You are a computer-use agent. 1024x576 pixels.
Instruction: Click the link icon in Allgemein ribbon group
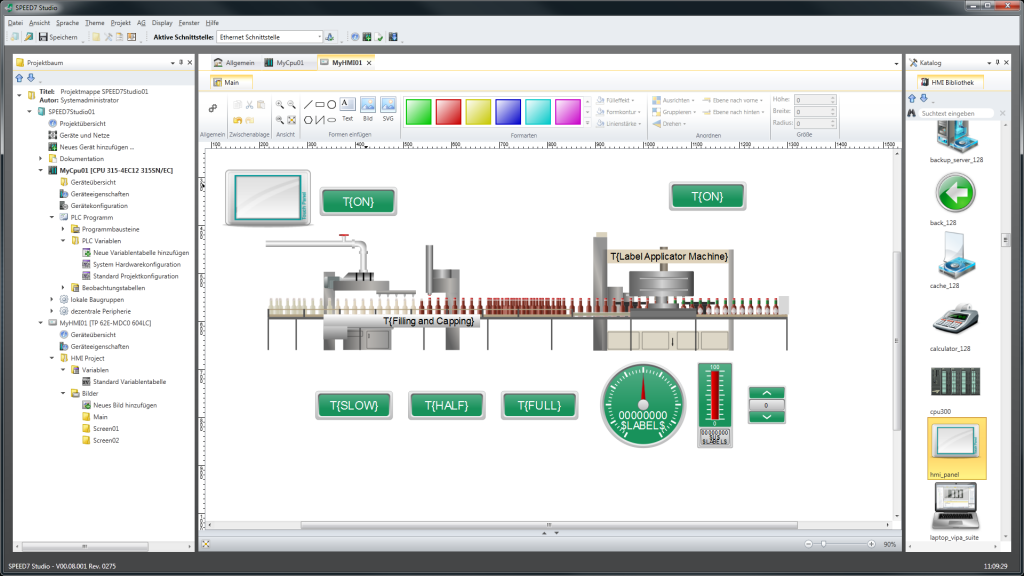click(x=213, y=108)
